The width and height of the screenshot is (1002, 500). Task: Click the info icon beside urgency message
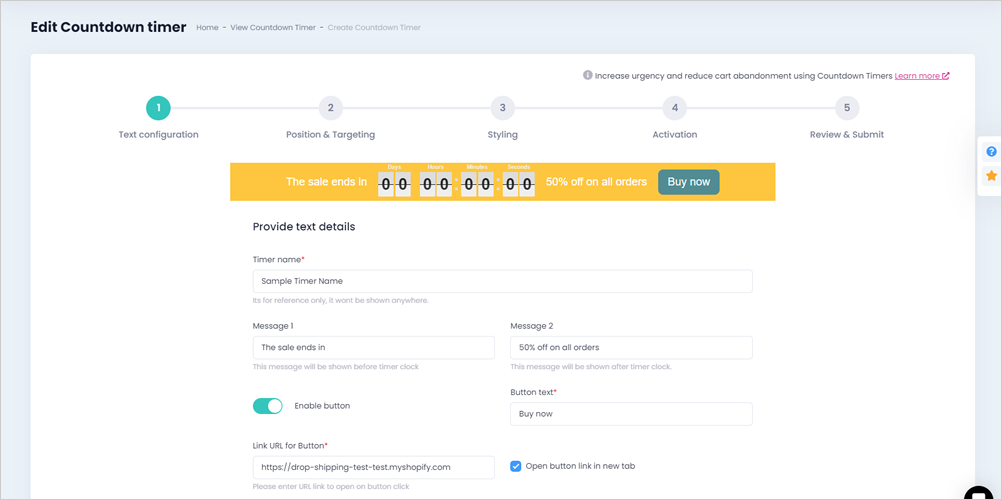coord(587,75)
